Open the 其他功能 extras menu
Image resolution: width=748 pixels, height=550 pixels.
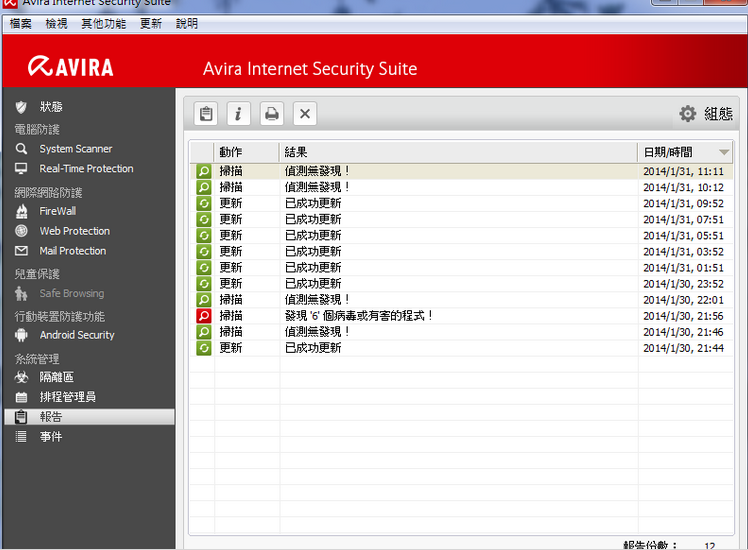[104, 23]
